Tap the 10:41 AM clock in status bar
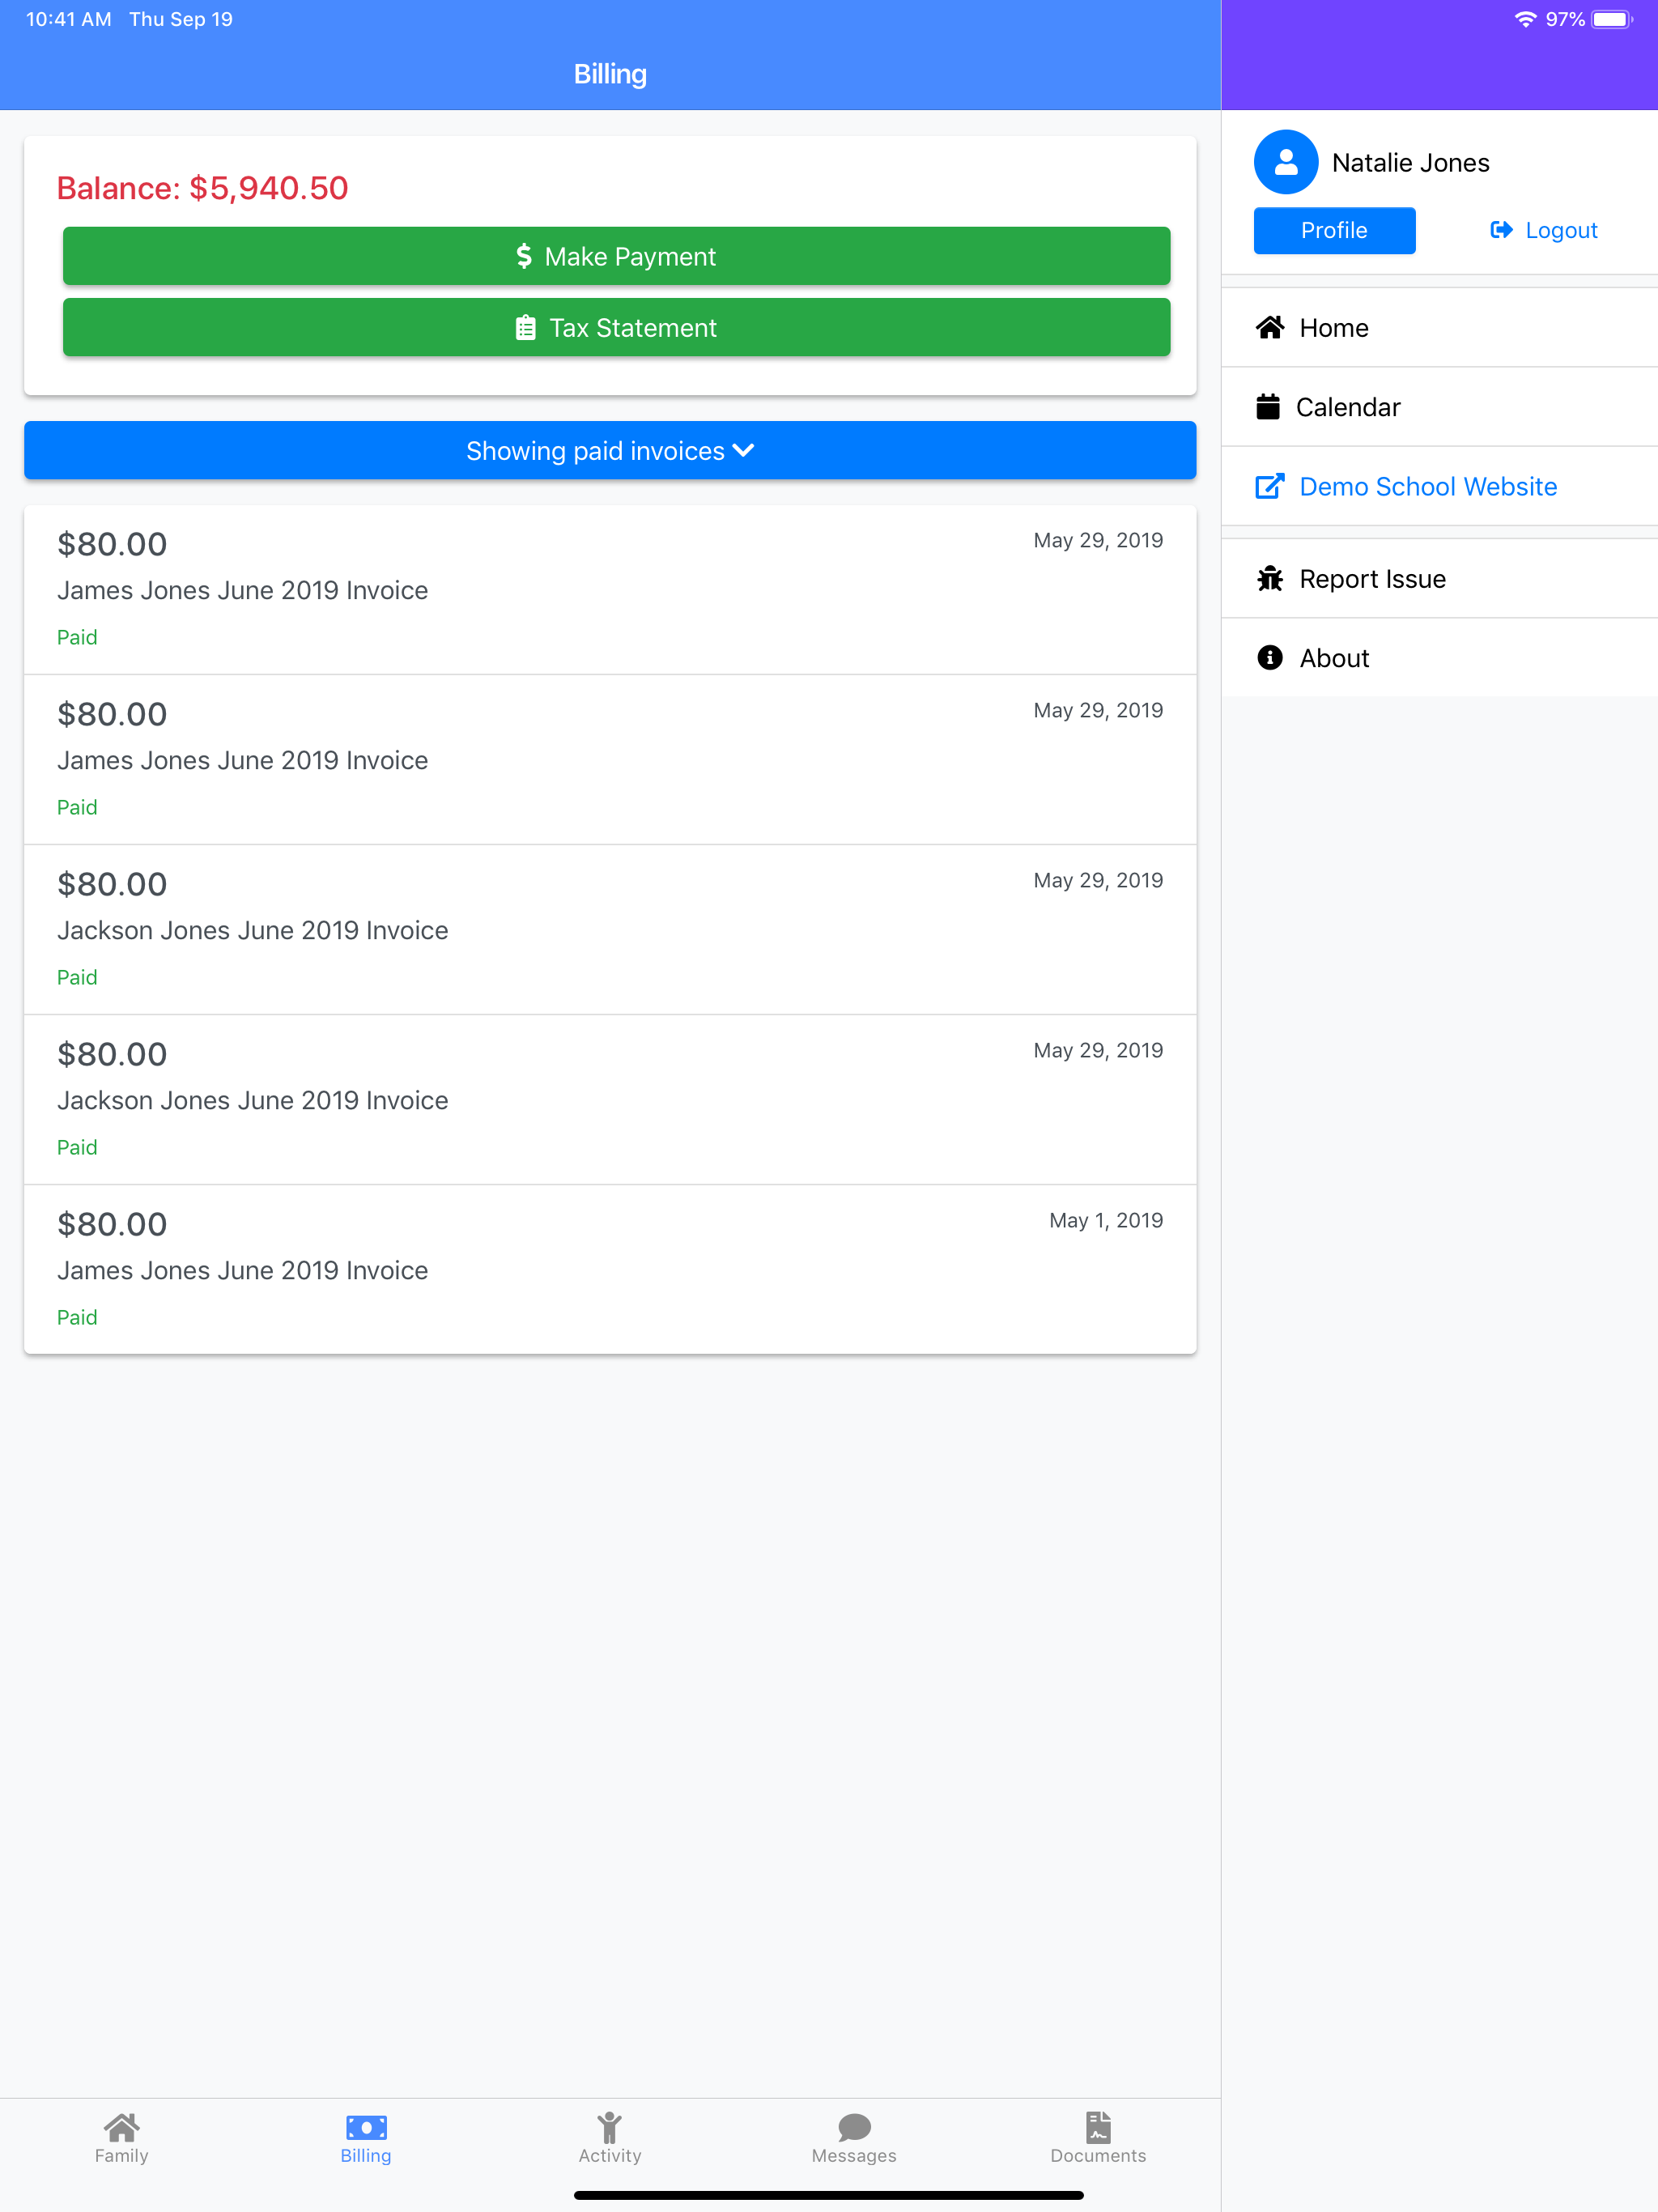Viewport: 1658px width, 2212px height. (68, 19)
